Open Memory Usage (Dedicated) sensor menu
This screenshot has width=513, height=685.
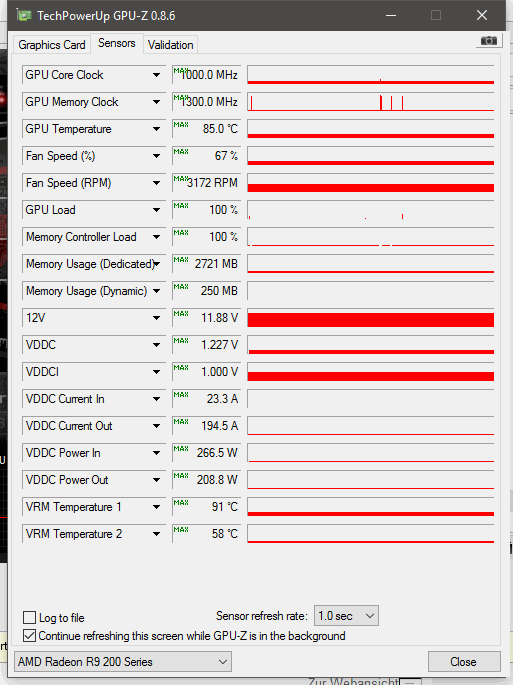pos(156,264)
